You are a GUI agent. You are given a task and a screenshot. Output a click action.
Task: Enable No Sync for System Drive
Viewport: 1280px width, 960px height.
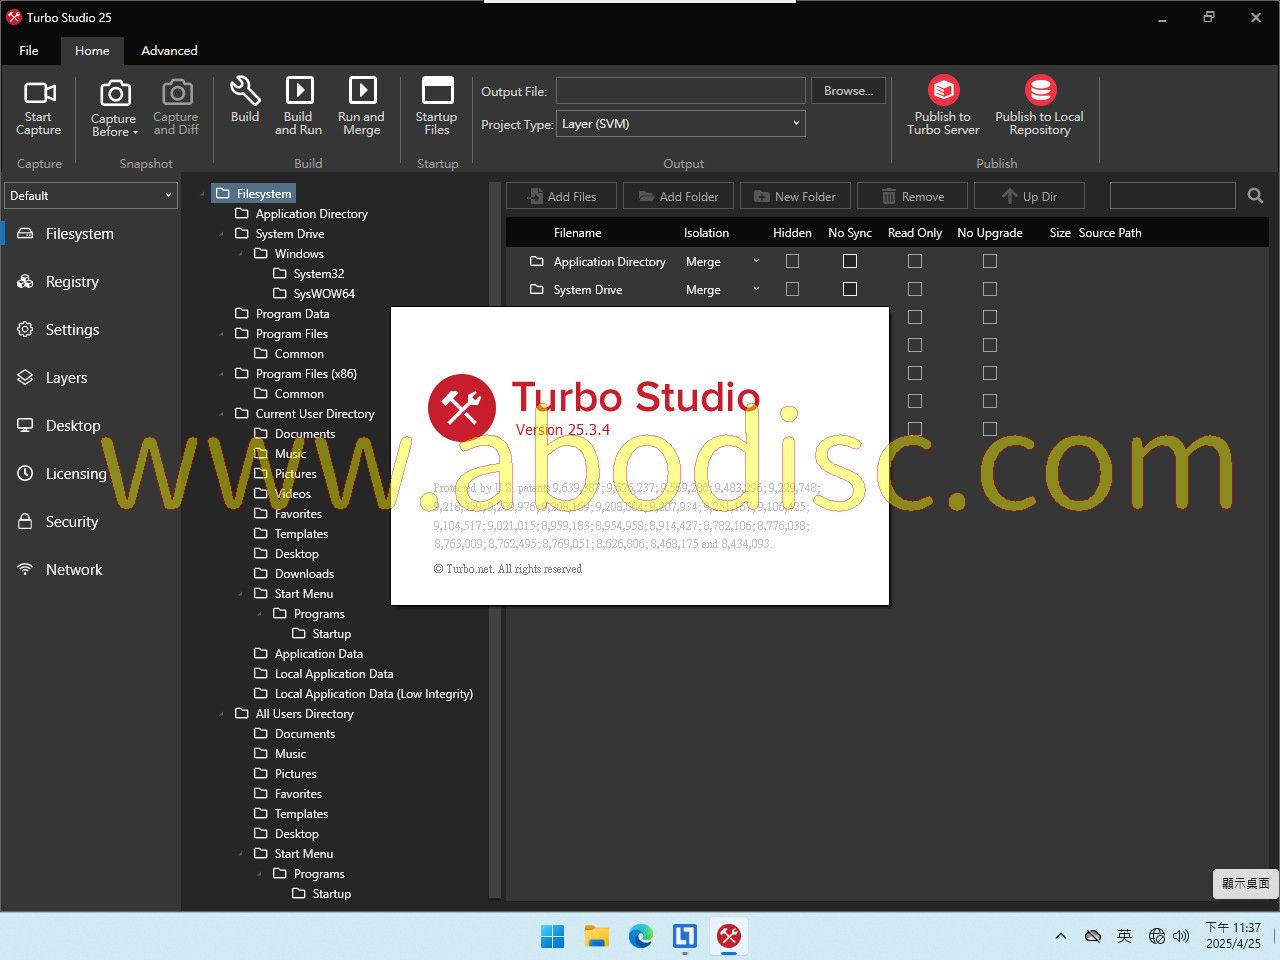pyautogui.click(x=850, y=289)
